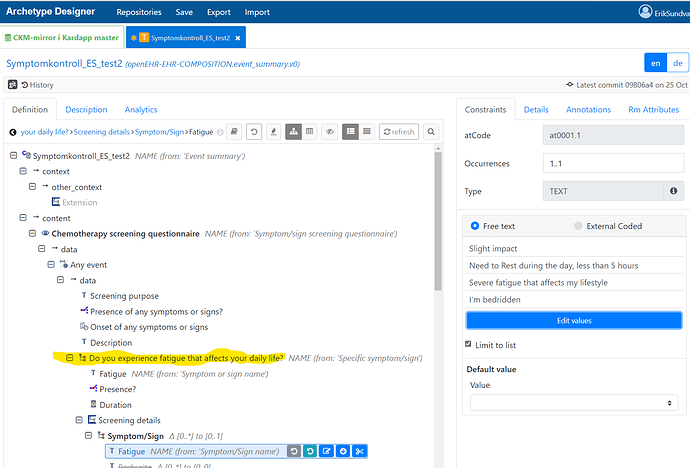The image size is (690, 468).
Task: Click the 'your daily life?' breadcrumb link
Action: click(44, 132)
